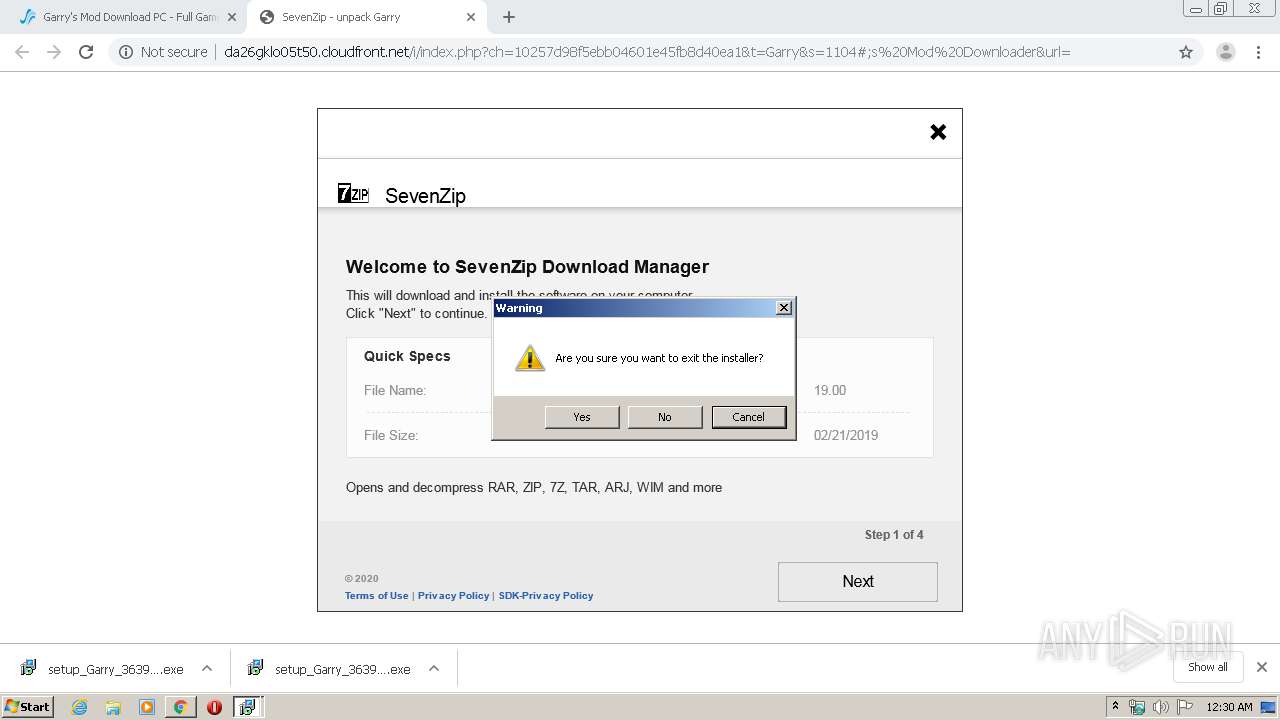Go forward in browser history
Viewport: 1280px width, 720px height.
(54, 52)
